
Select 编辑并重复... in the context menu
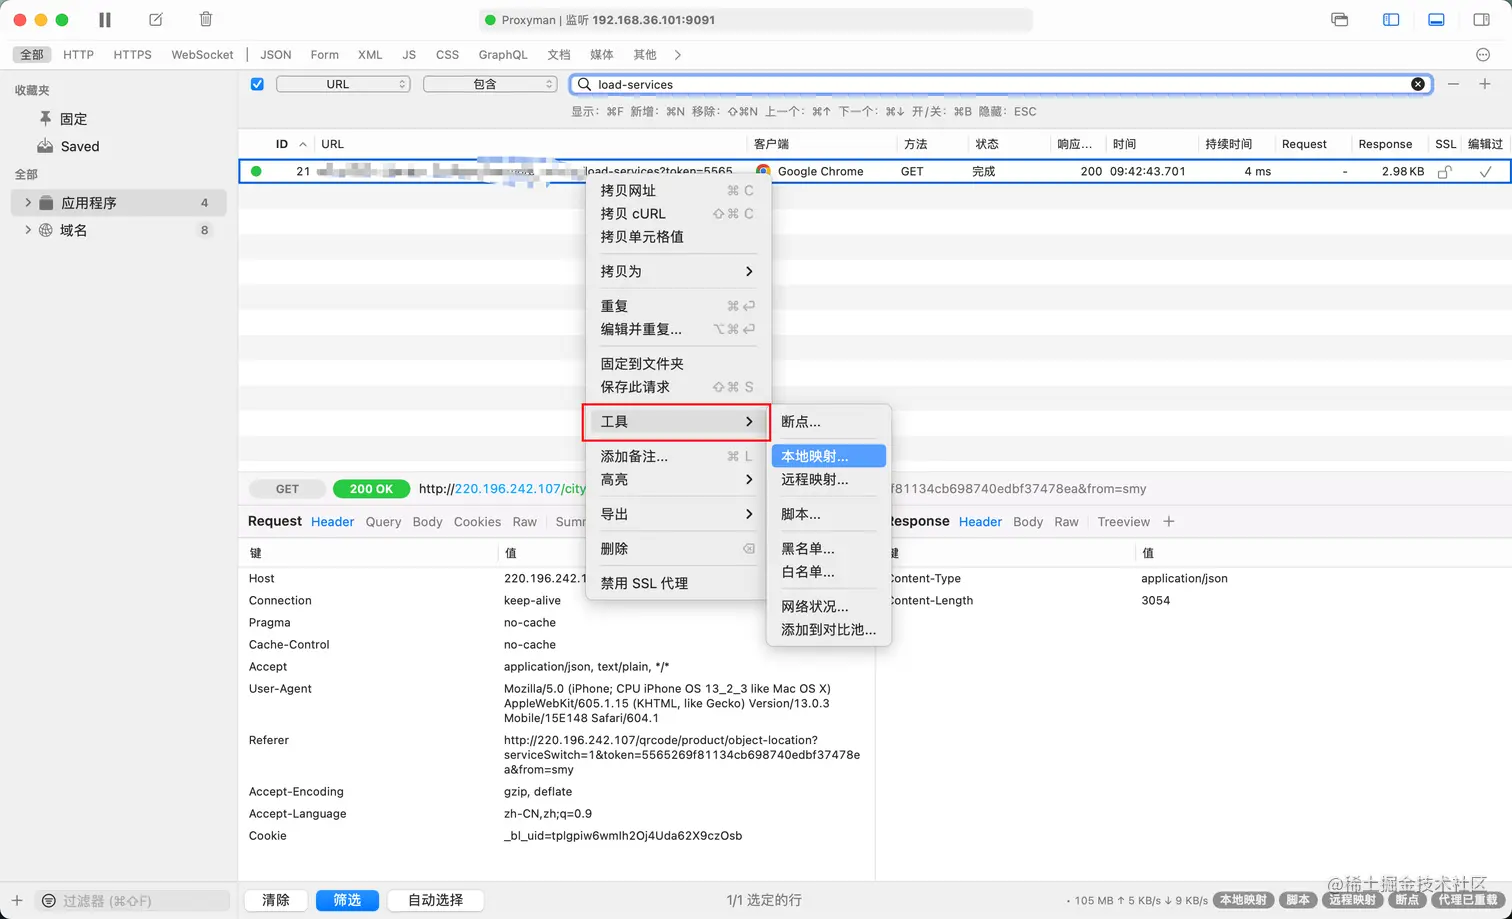tap(677, 329)
